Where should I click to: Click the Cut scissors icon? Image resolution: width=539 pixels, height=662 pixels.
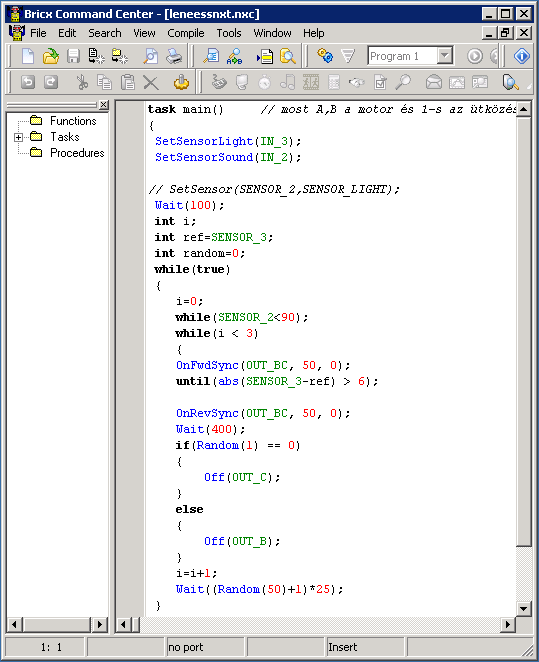pos(82,82)
